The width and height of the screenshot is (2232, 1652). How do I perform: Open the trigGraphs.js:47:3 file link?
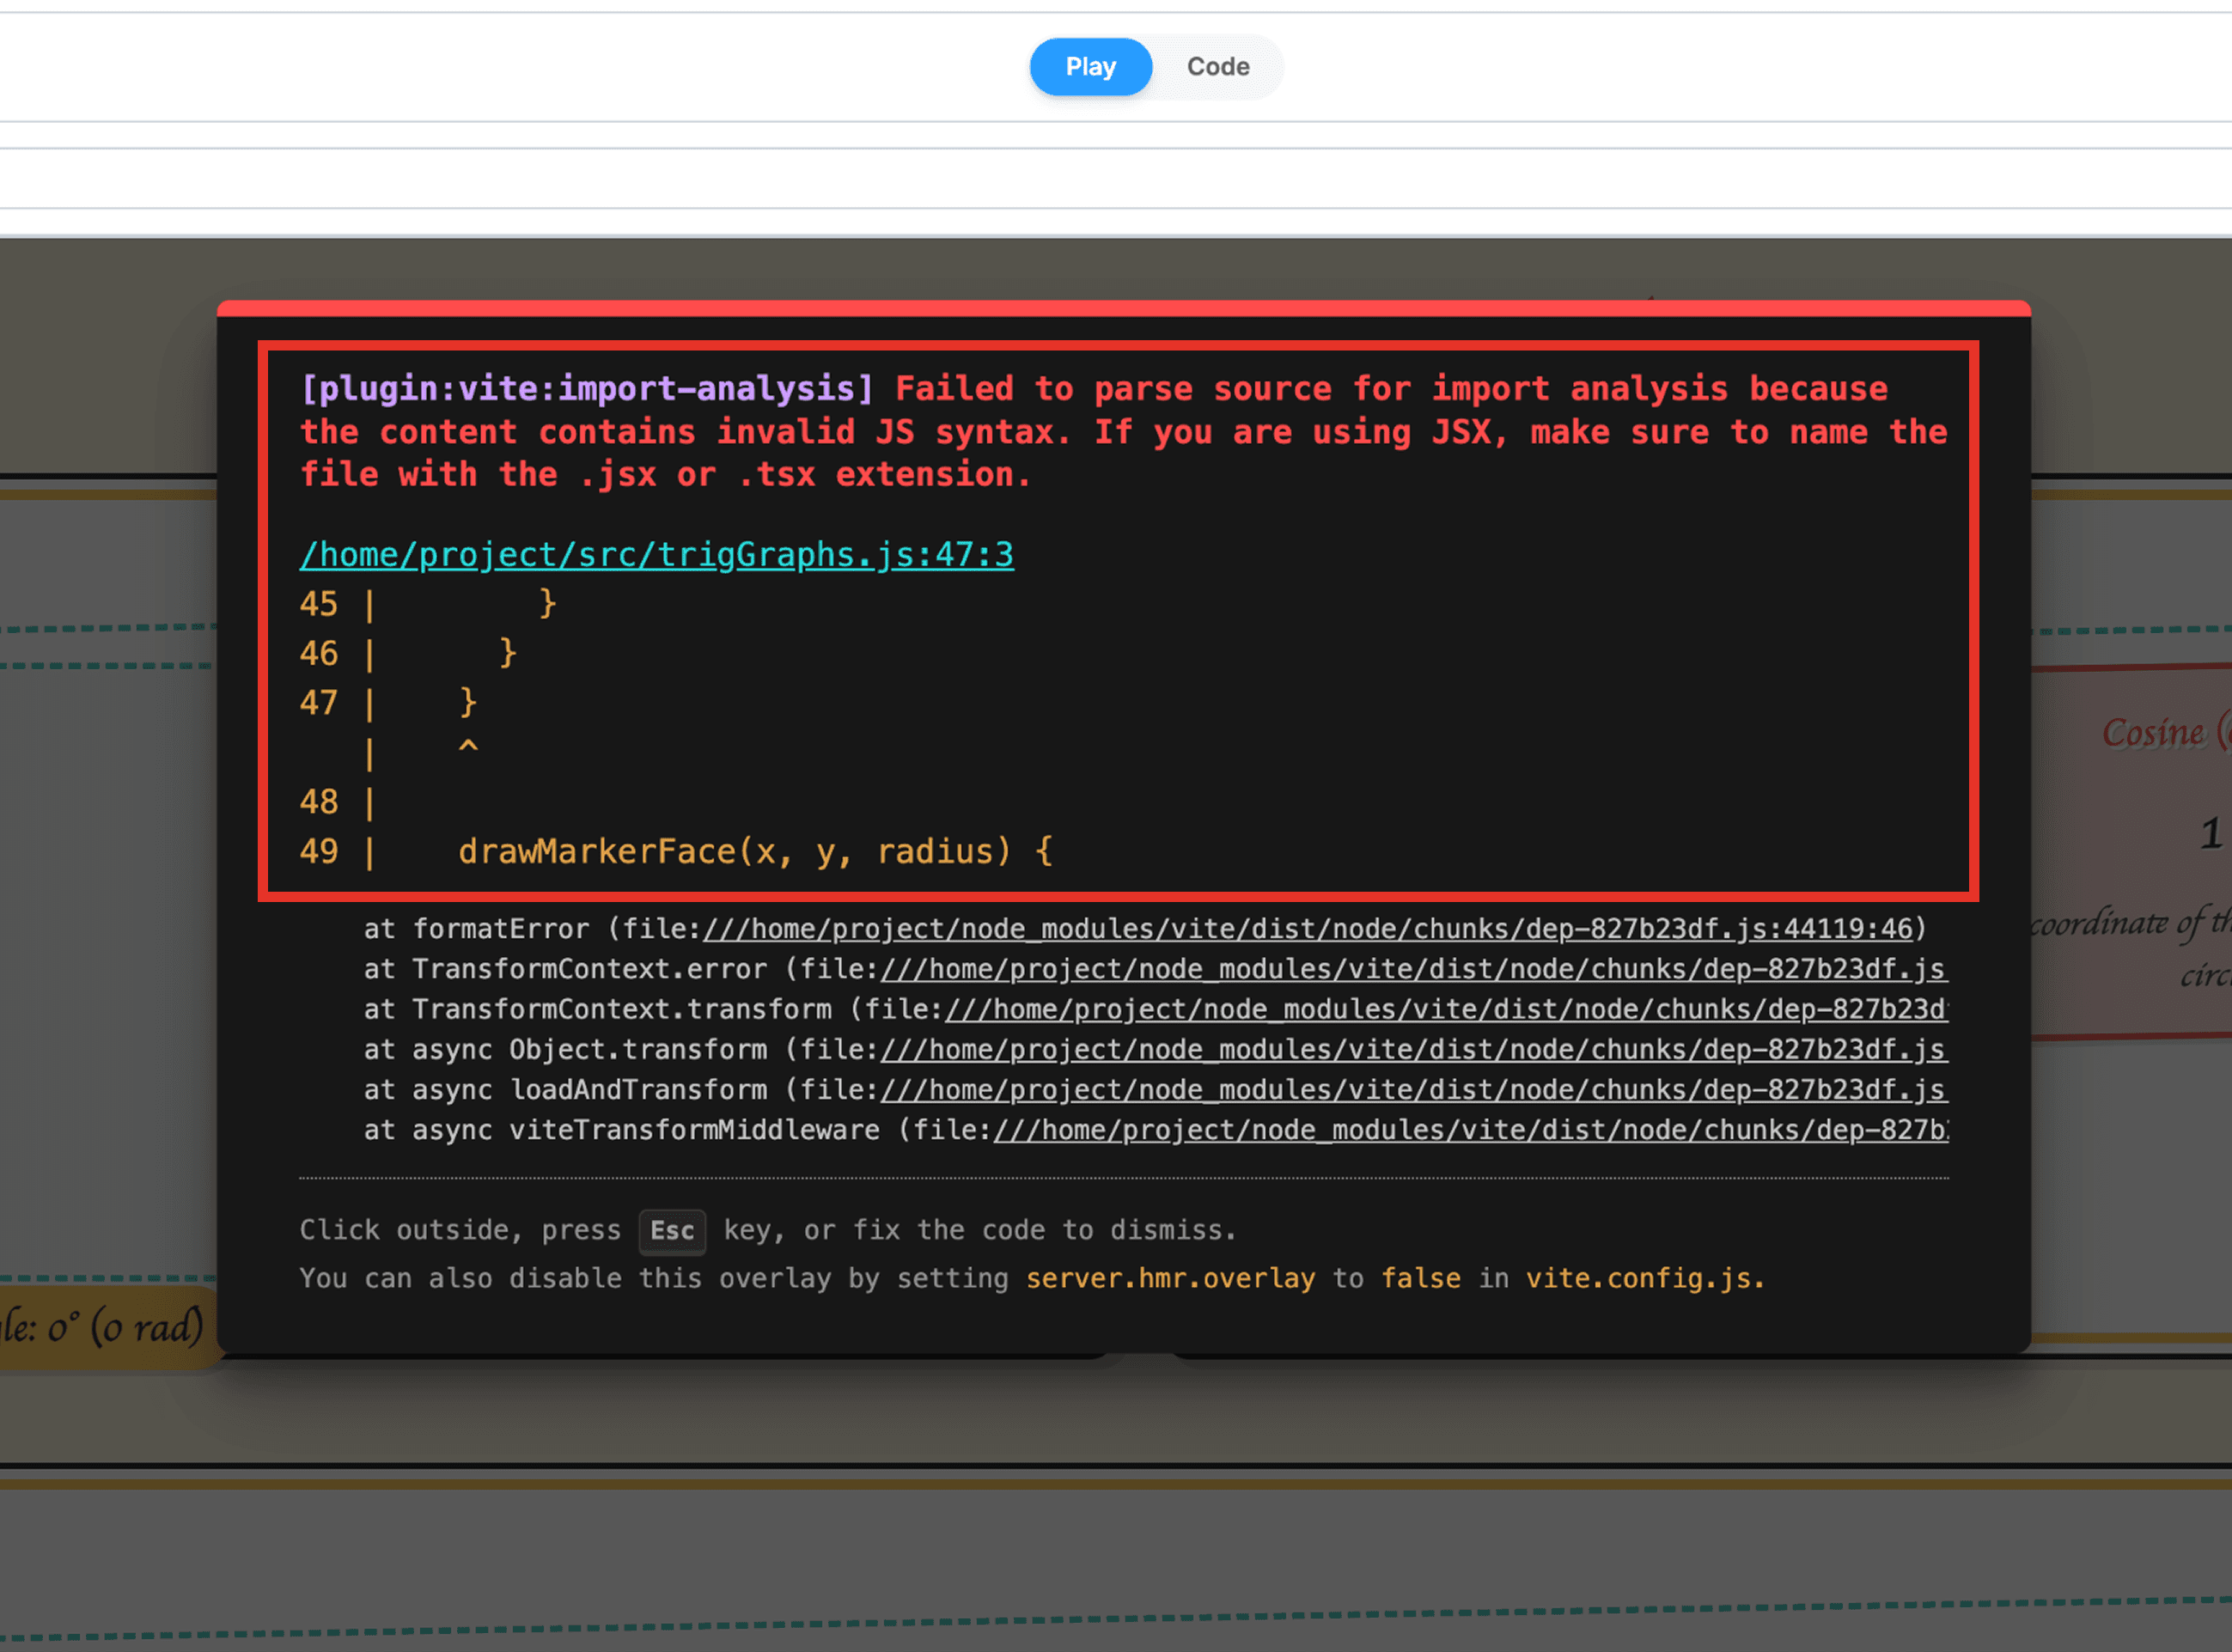(x=656, y=554)
